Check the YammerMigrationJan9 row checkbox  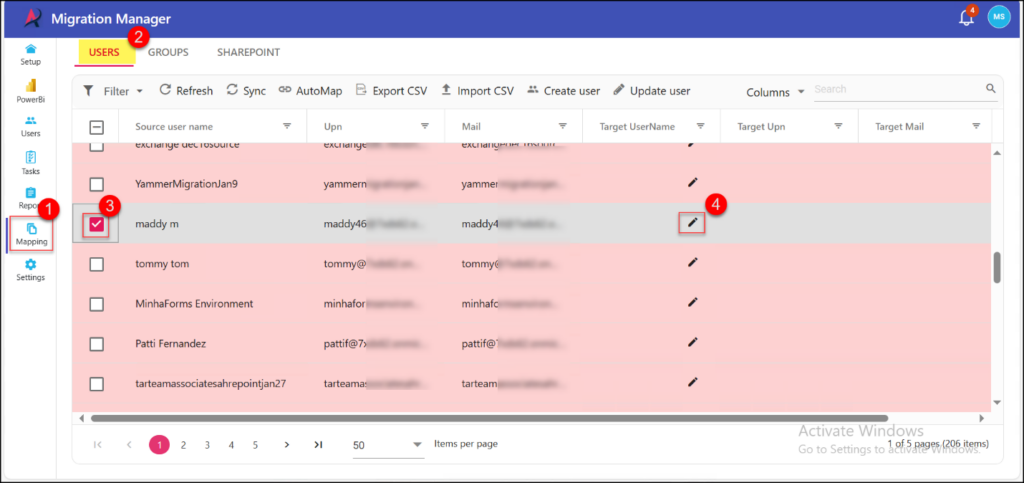click(x=96, y=184)
